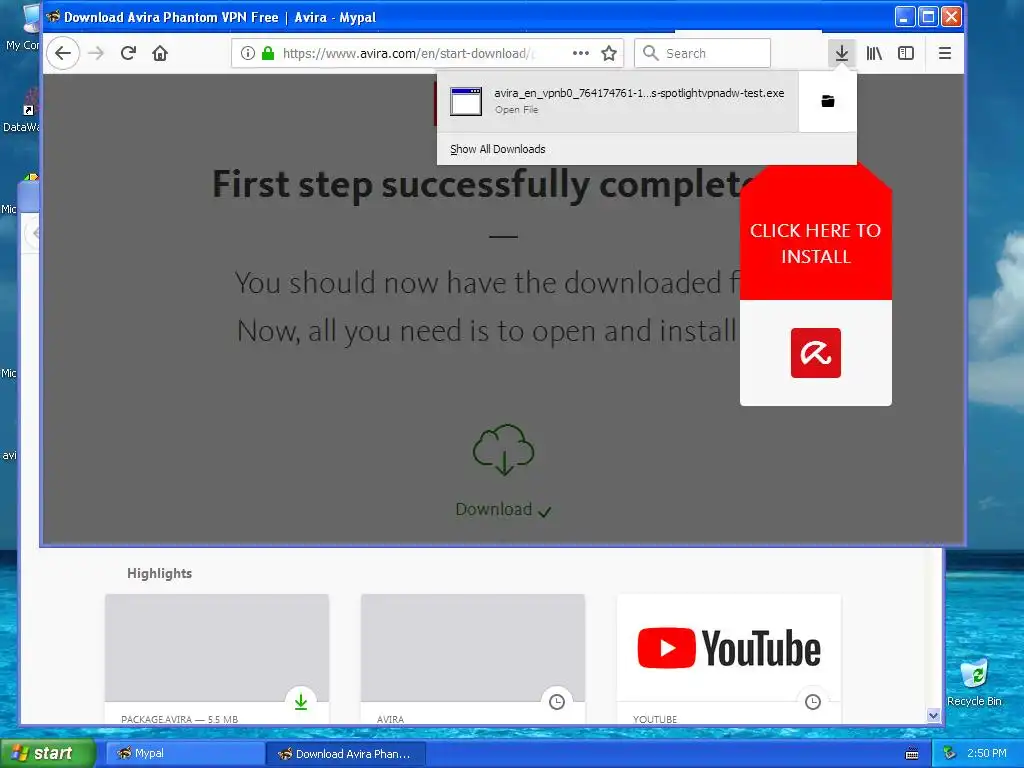This screenshot has width=1024, height=768.
Task: Open the Library bookshelf icon
Action: [x=874, y=53]
